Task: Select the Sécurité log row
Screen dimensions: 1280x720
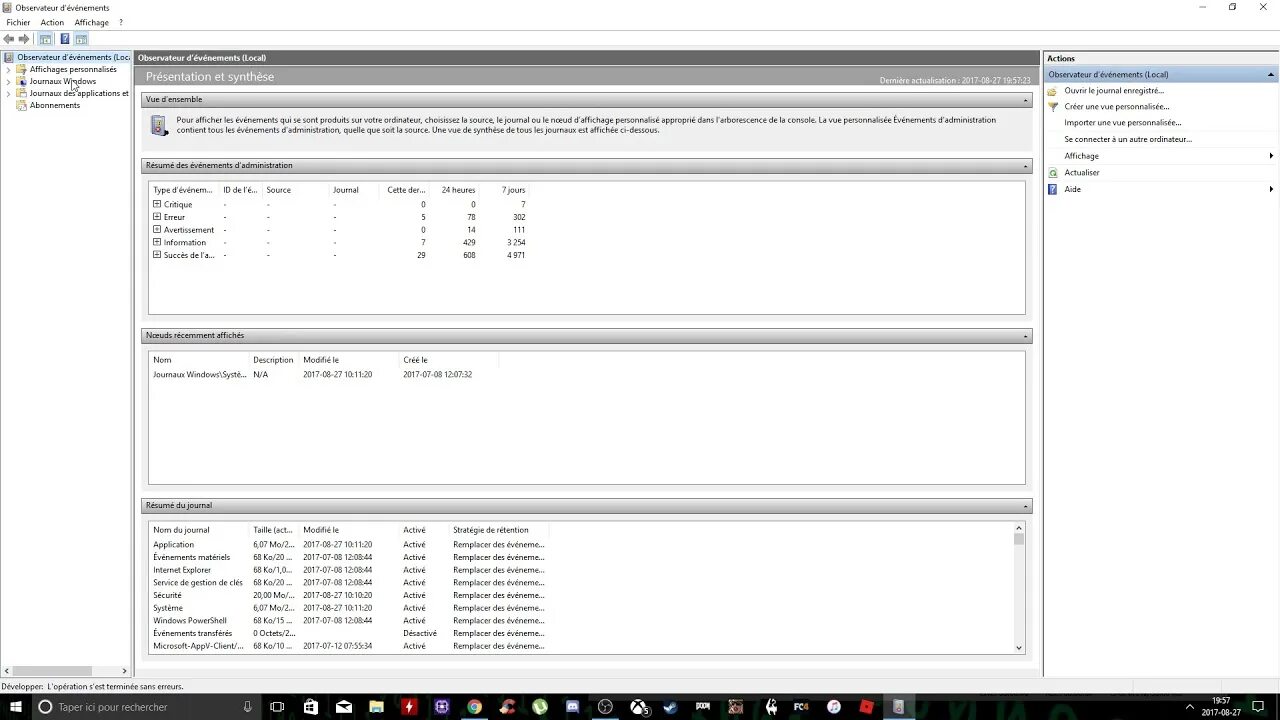Action: (x=349, y=595)
